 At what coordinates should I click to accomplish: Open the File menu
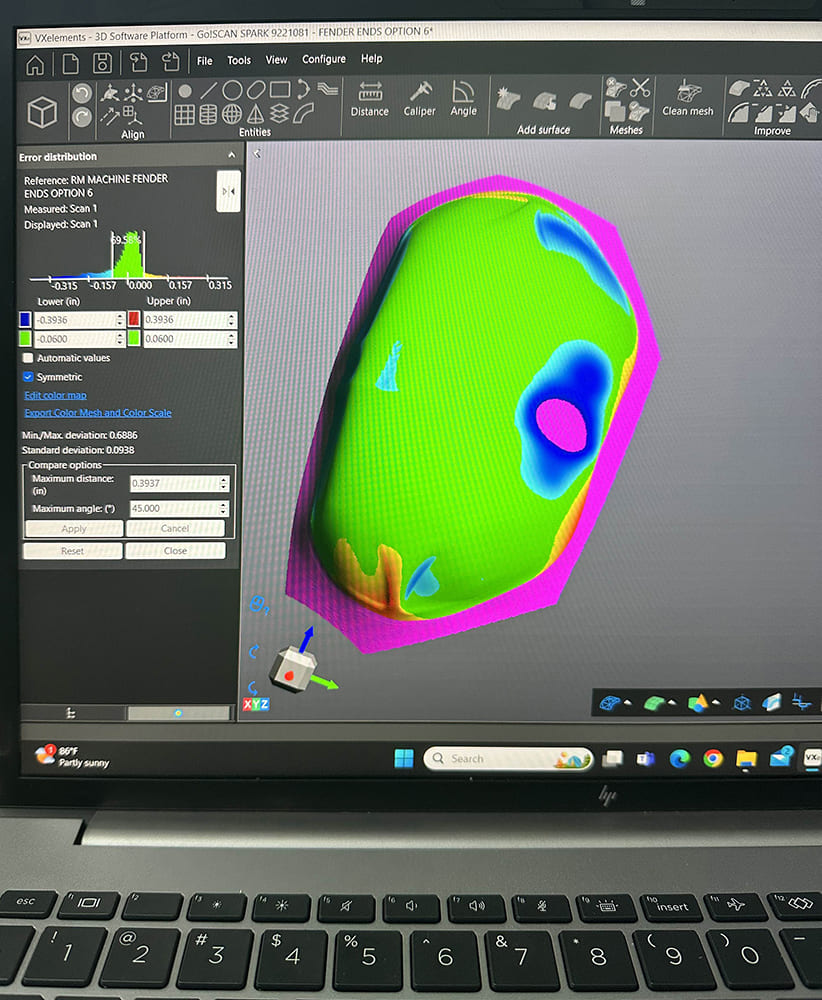tap(205, 61)
